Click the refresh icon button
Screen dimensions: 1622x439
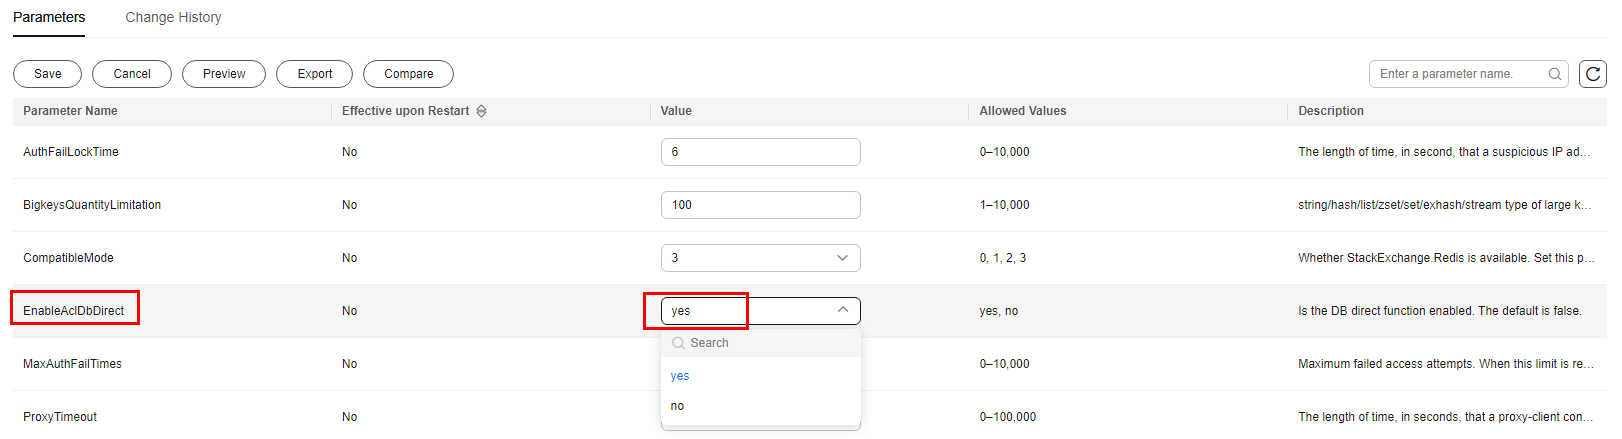(x=1592, y=74)
